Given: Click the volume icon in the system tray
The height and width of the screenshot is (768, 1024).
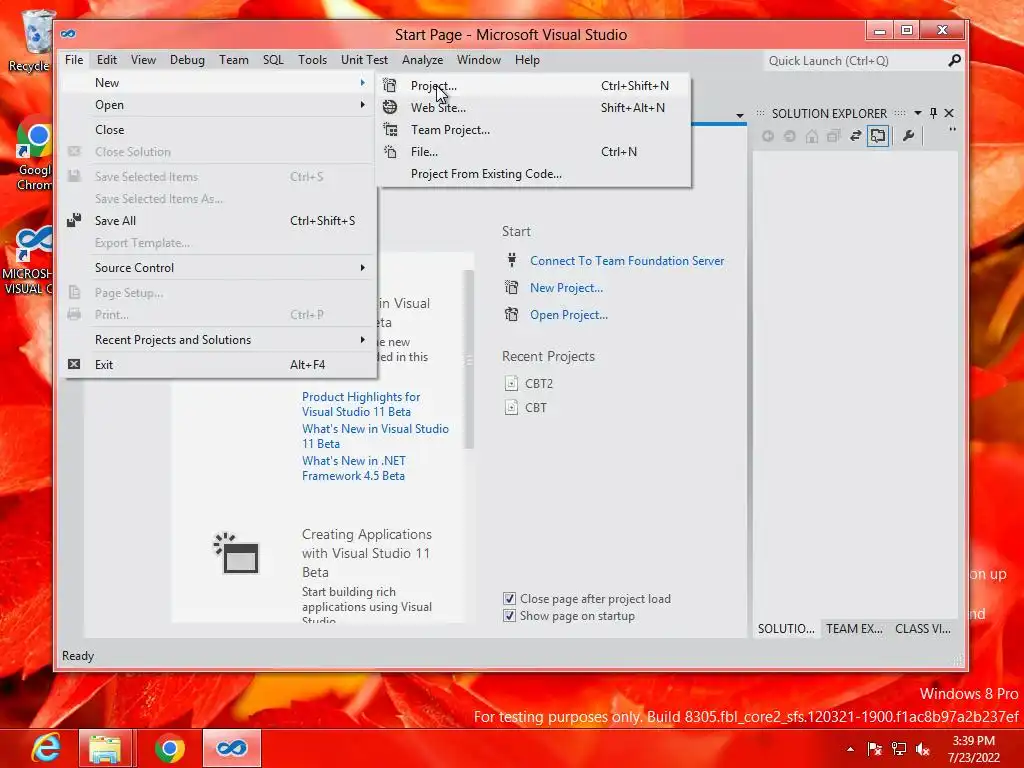Looking at the screenshot, I should tap(923, 749).
